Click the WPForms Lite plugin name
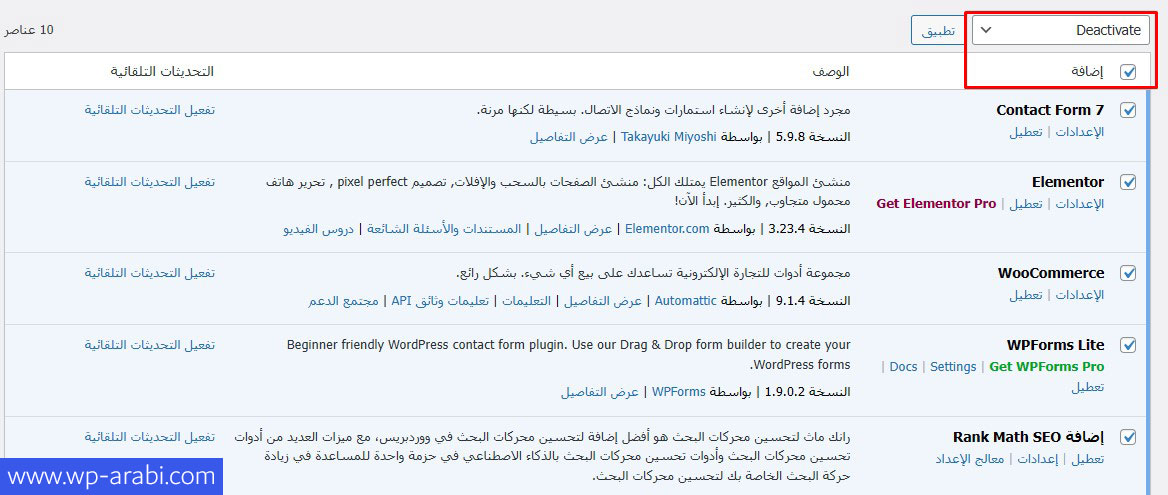This screenshot has height=495, width=1168. coord(1056,345)
